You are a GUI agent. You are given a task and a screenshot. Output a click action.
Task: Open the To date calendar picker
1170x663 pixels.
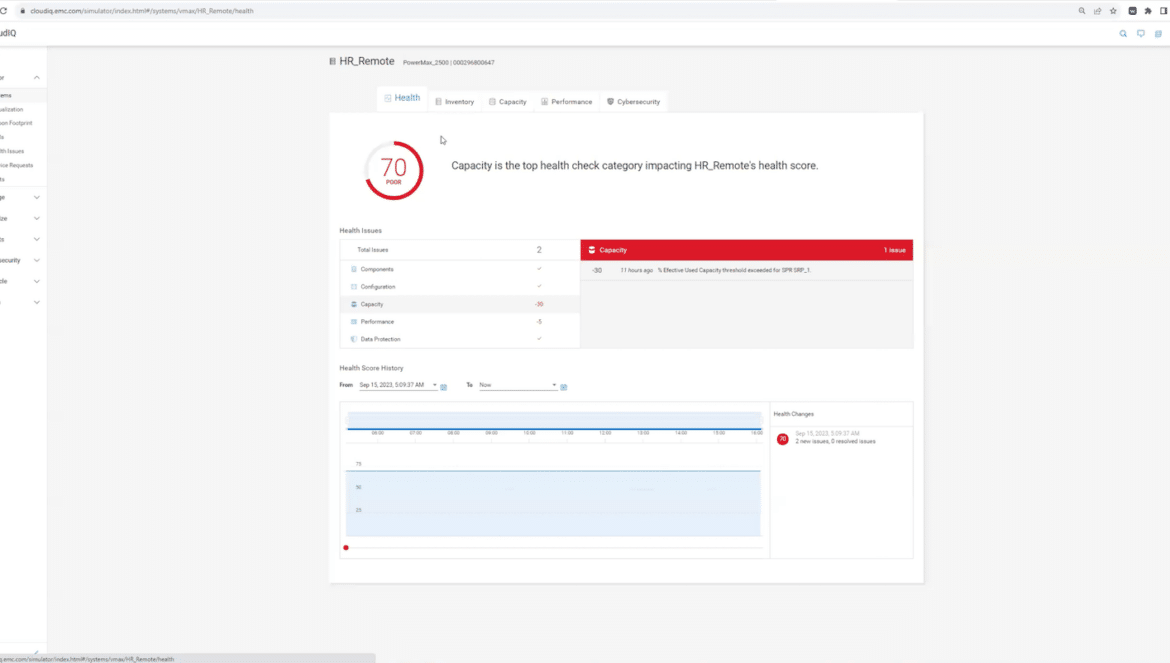coord(564,387)
